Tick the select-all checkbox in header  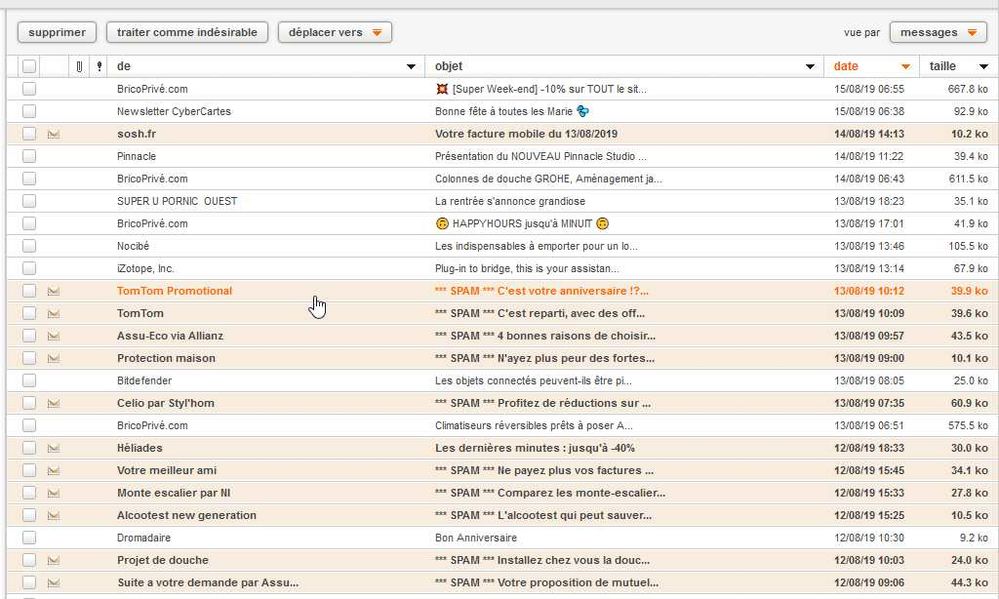tap(29, 67)
